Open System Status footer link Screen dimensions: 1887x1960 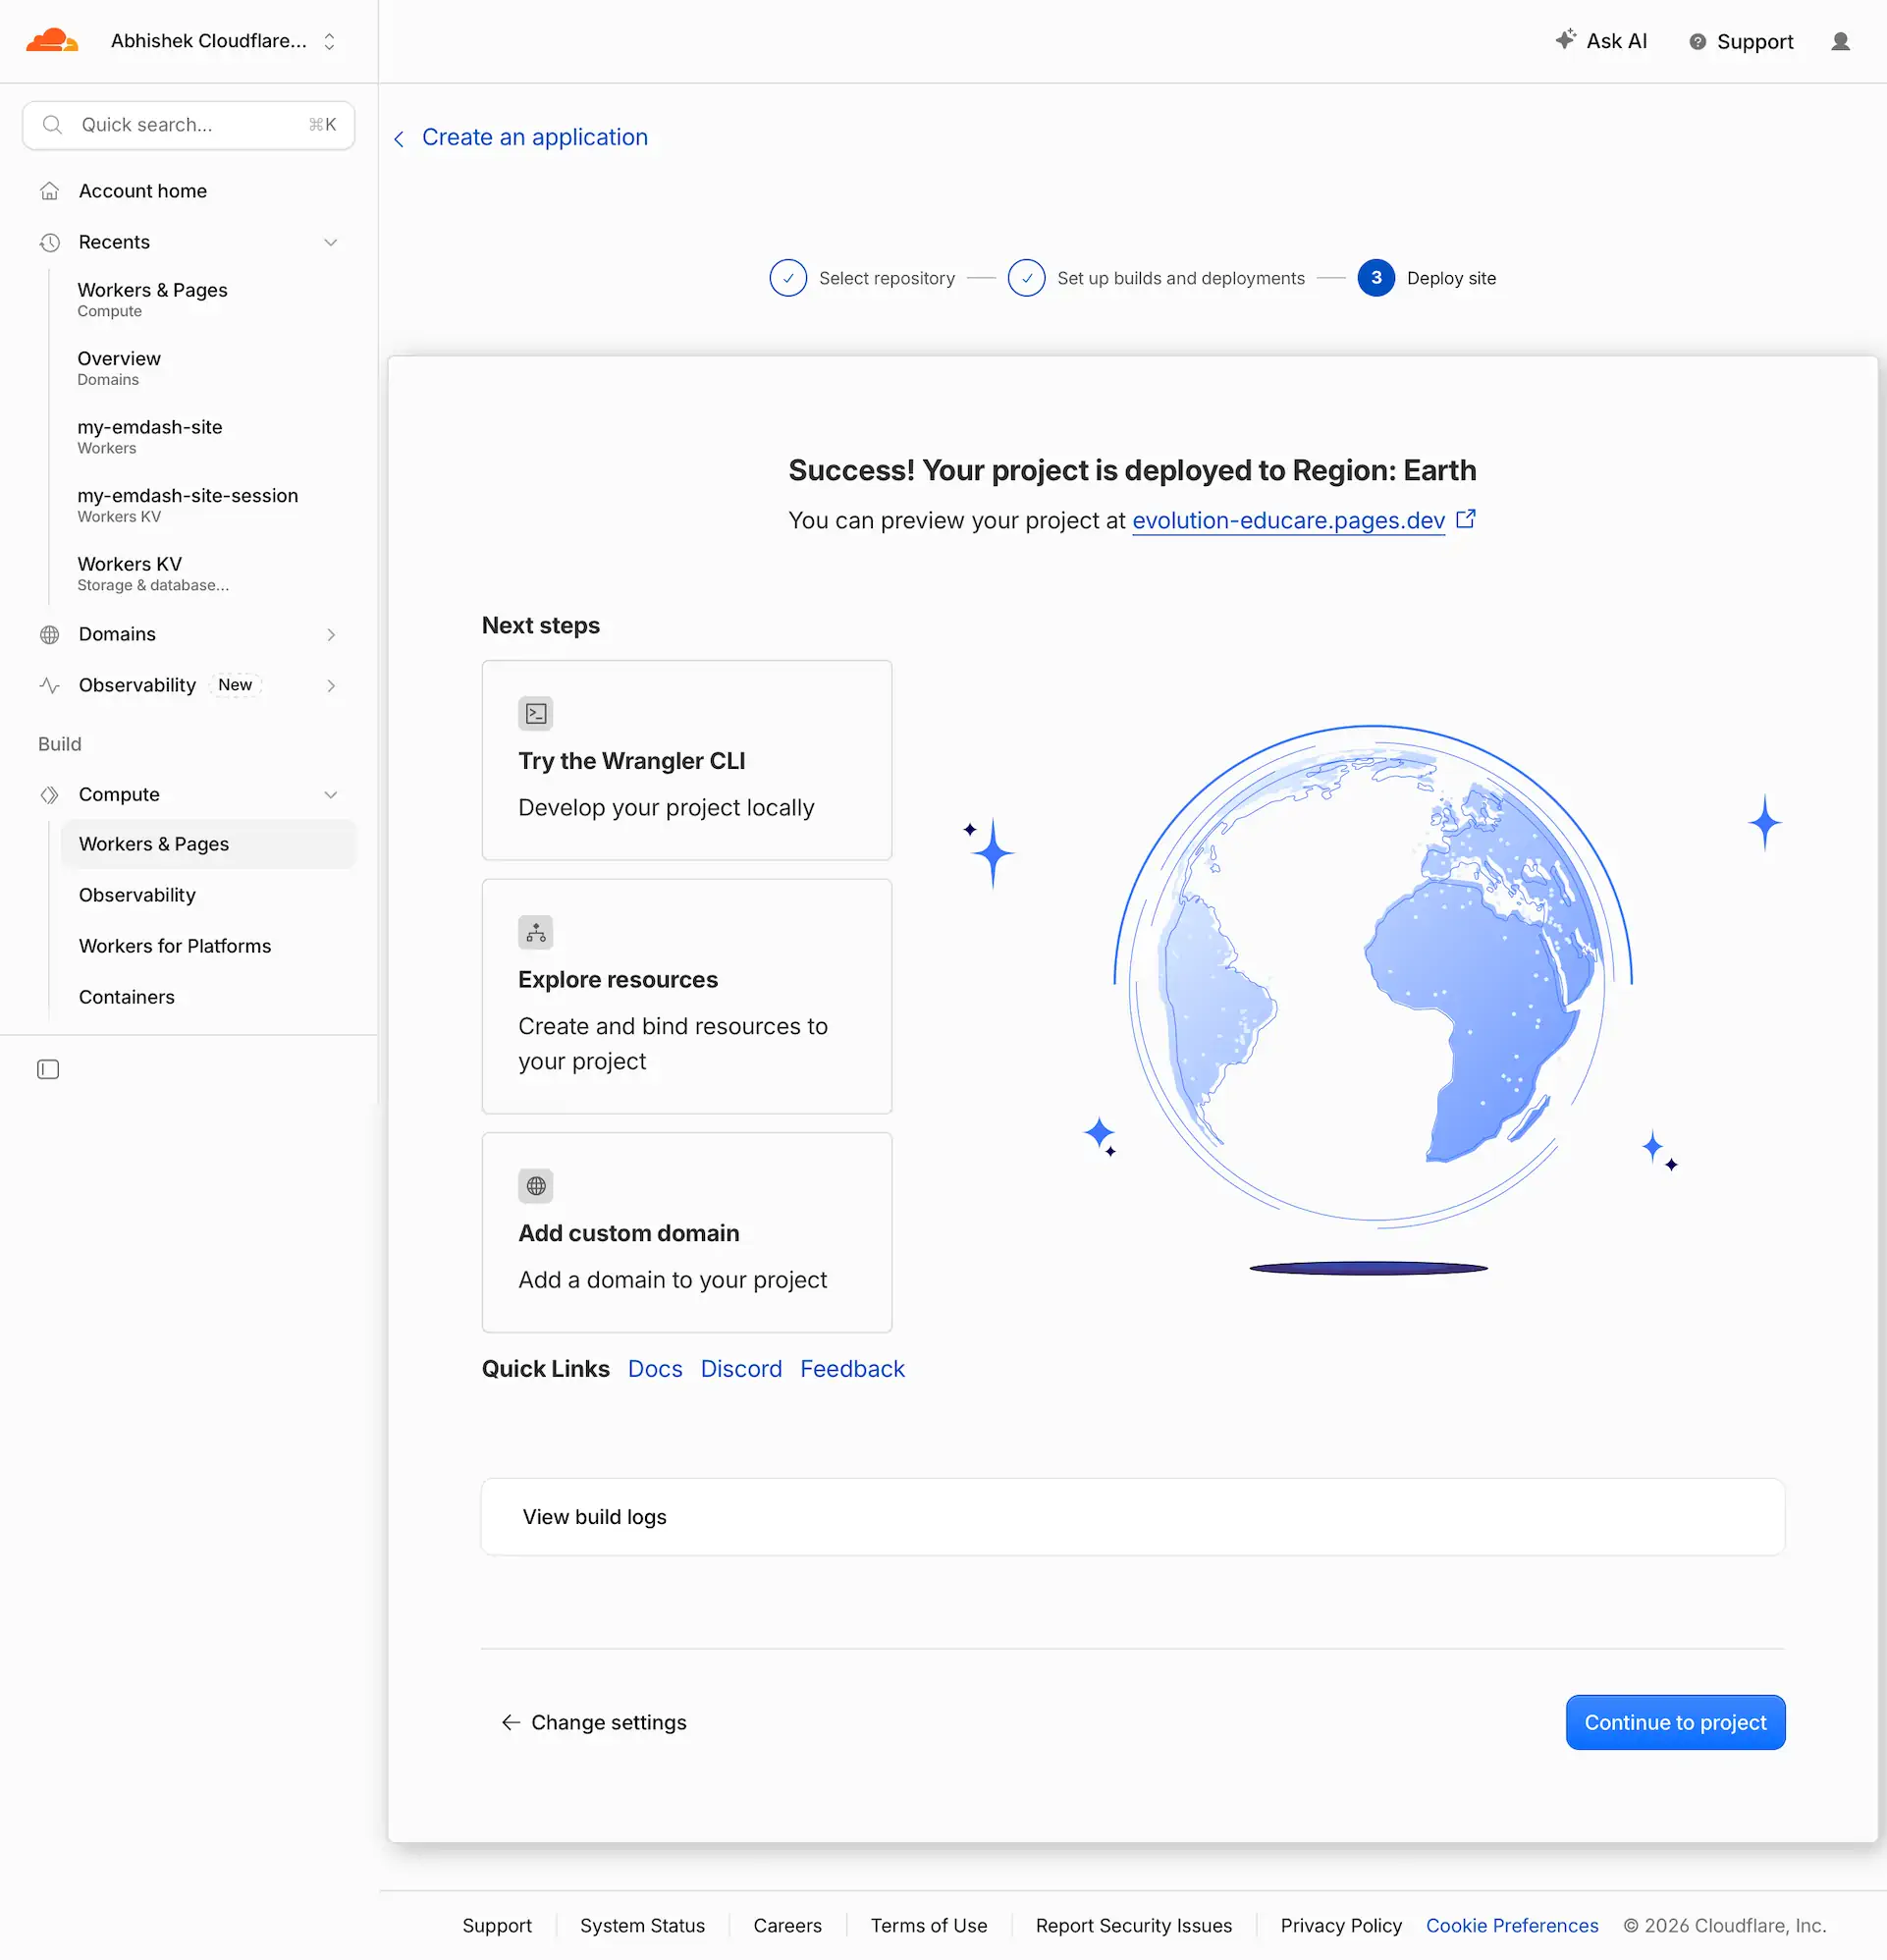[642, 1925]
